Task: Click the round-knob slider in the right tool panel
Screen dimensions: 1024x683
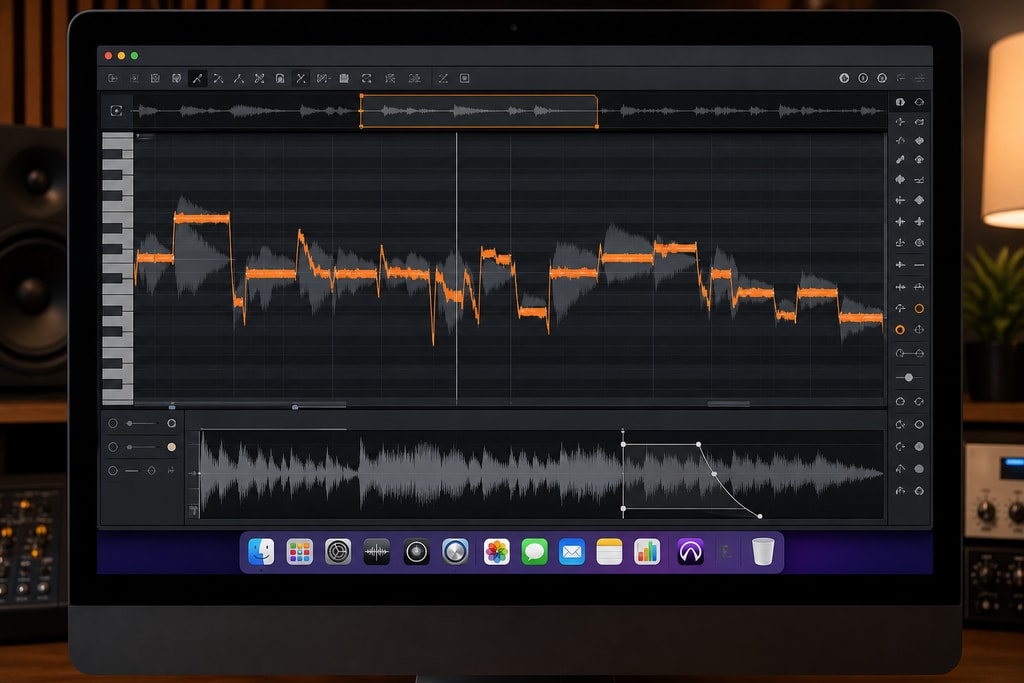Action: 909,377
